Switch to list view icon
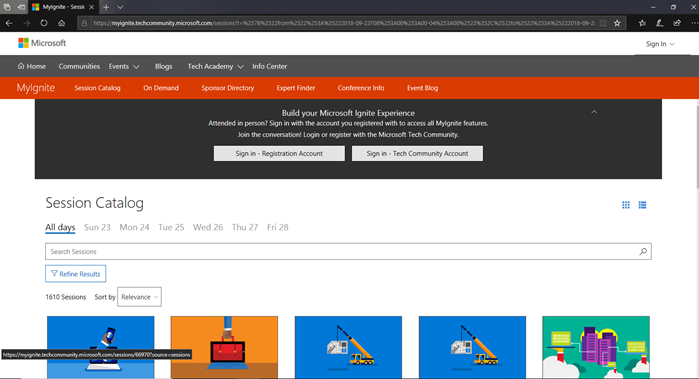The image size is (699, 379). coord(642,205)
